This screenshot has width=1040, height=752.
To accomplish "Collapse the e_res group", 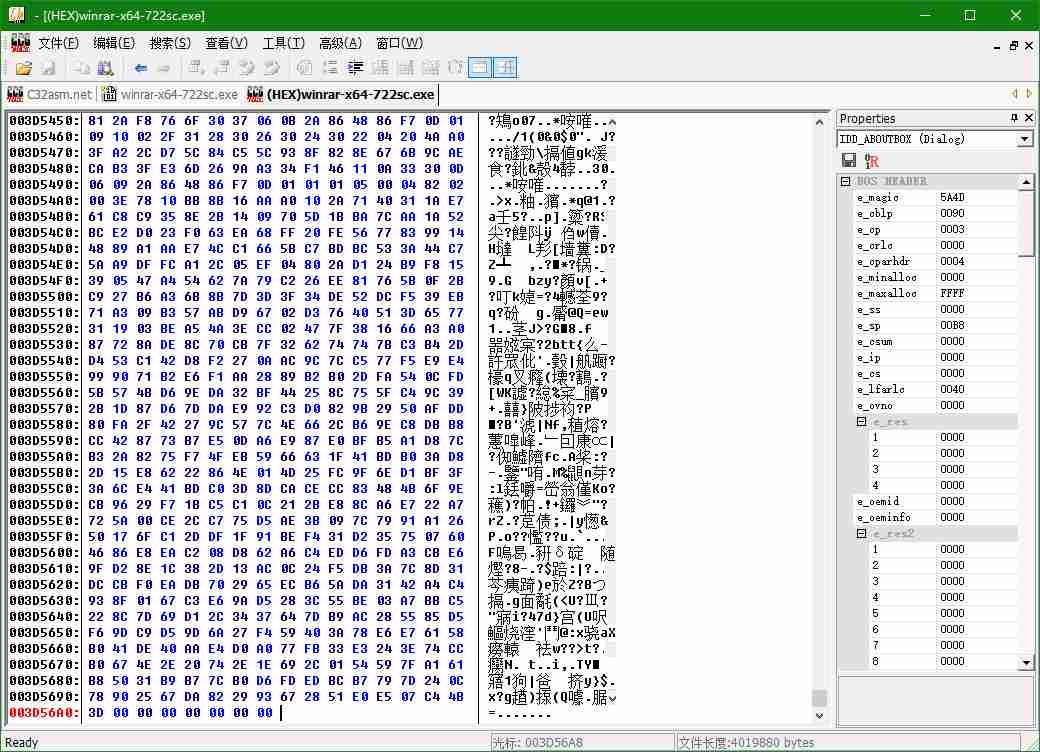I will 861,422.
